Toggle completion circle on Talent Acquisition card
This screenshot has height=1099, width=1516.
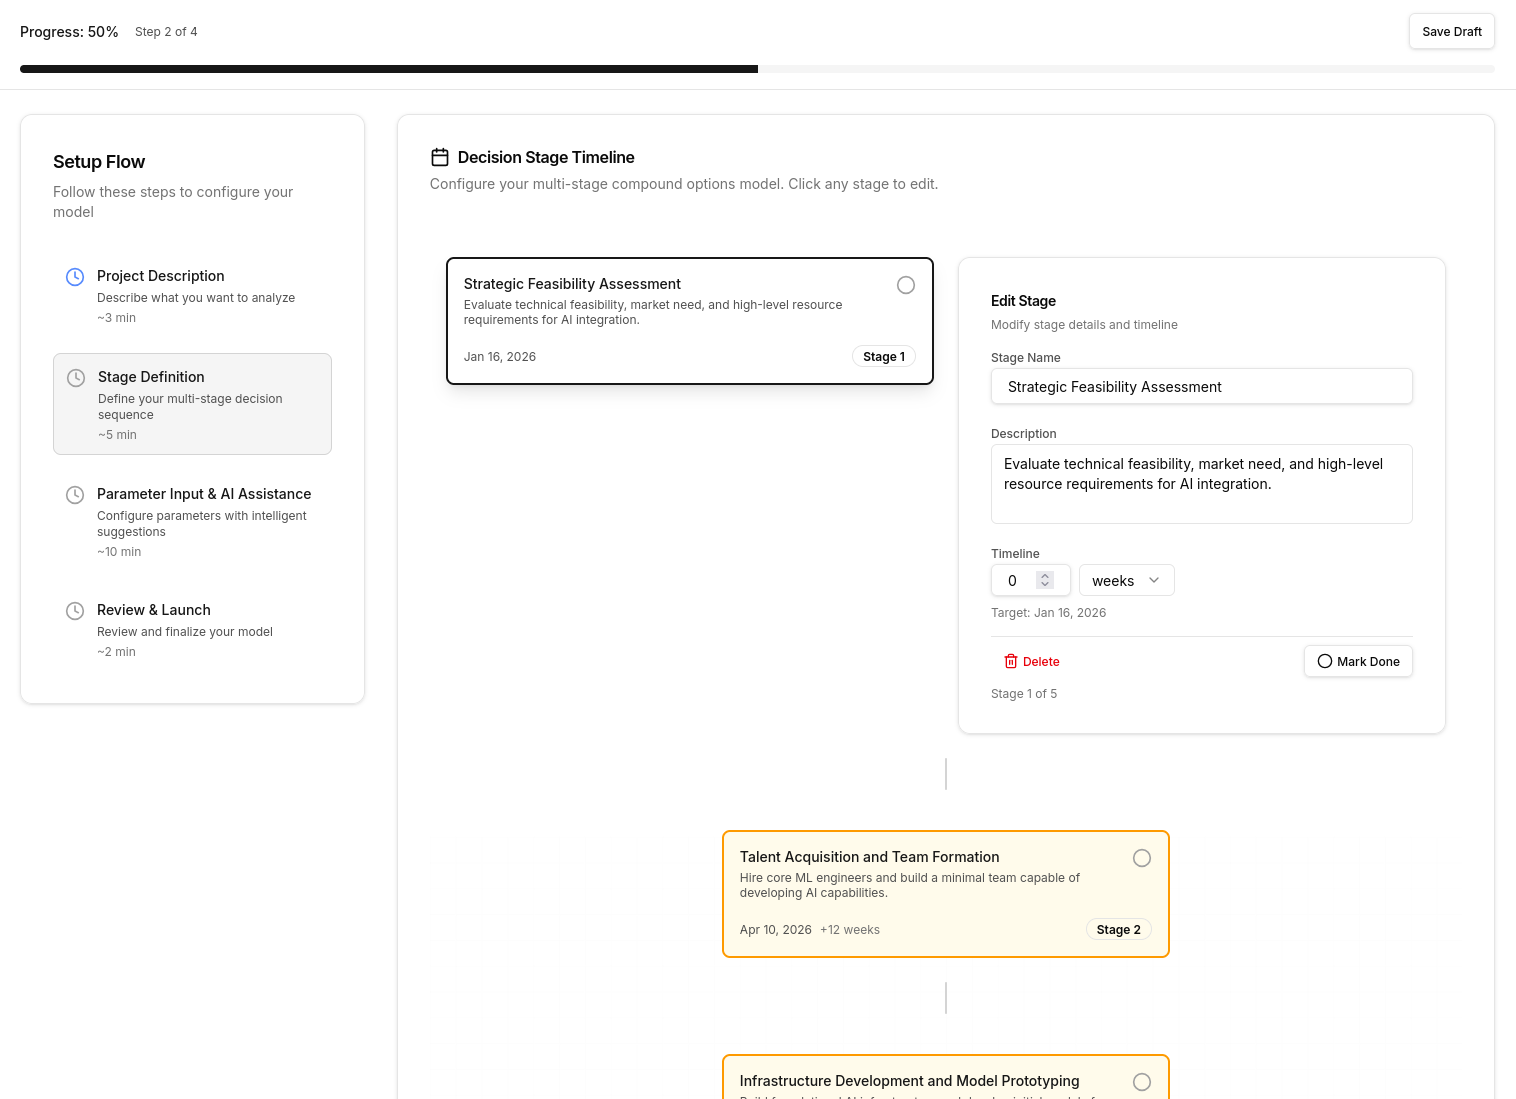click(x=1142, y=858)
